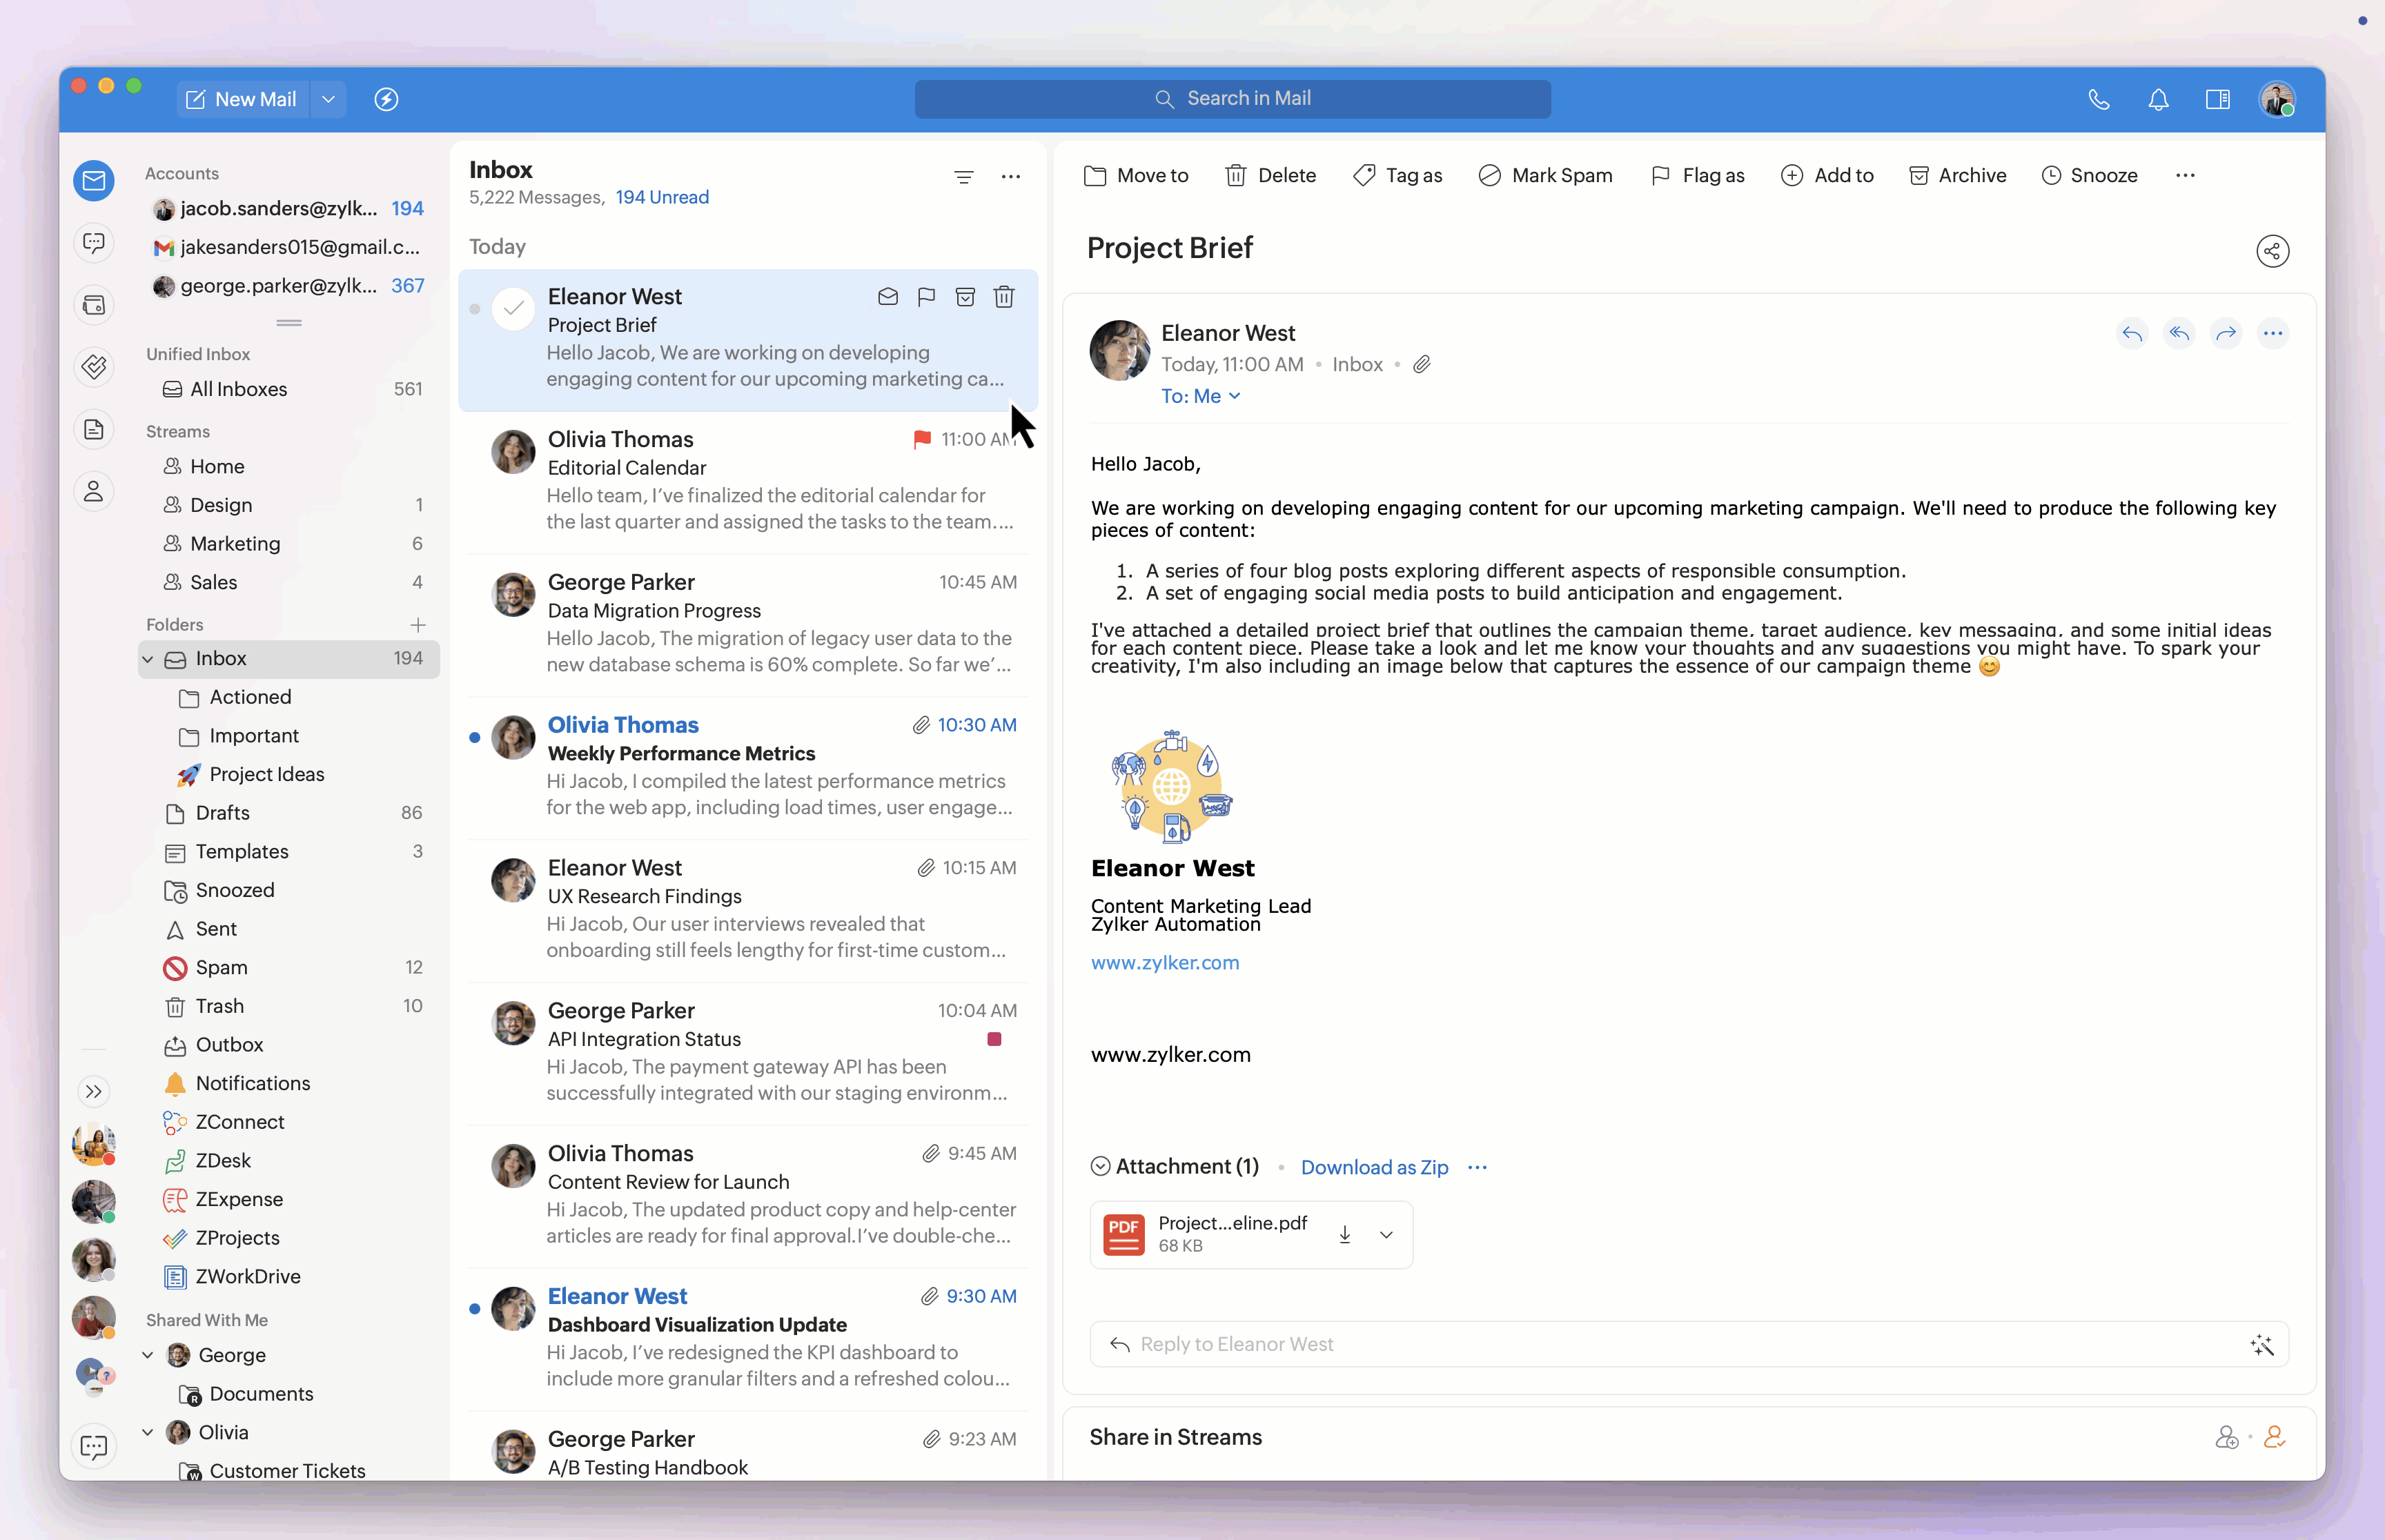This screenshot has height=1540, width=2385.
Task: Click the forward arrow icon on email
Action: [x=2225, y=334]
